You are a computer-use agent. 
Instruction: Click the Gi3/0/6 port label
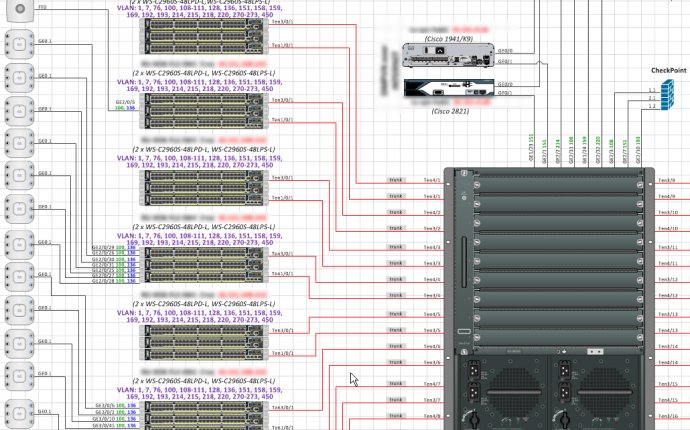point(105,405)
